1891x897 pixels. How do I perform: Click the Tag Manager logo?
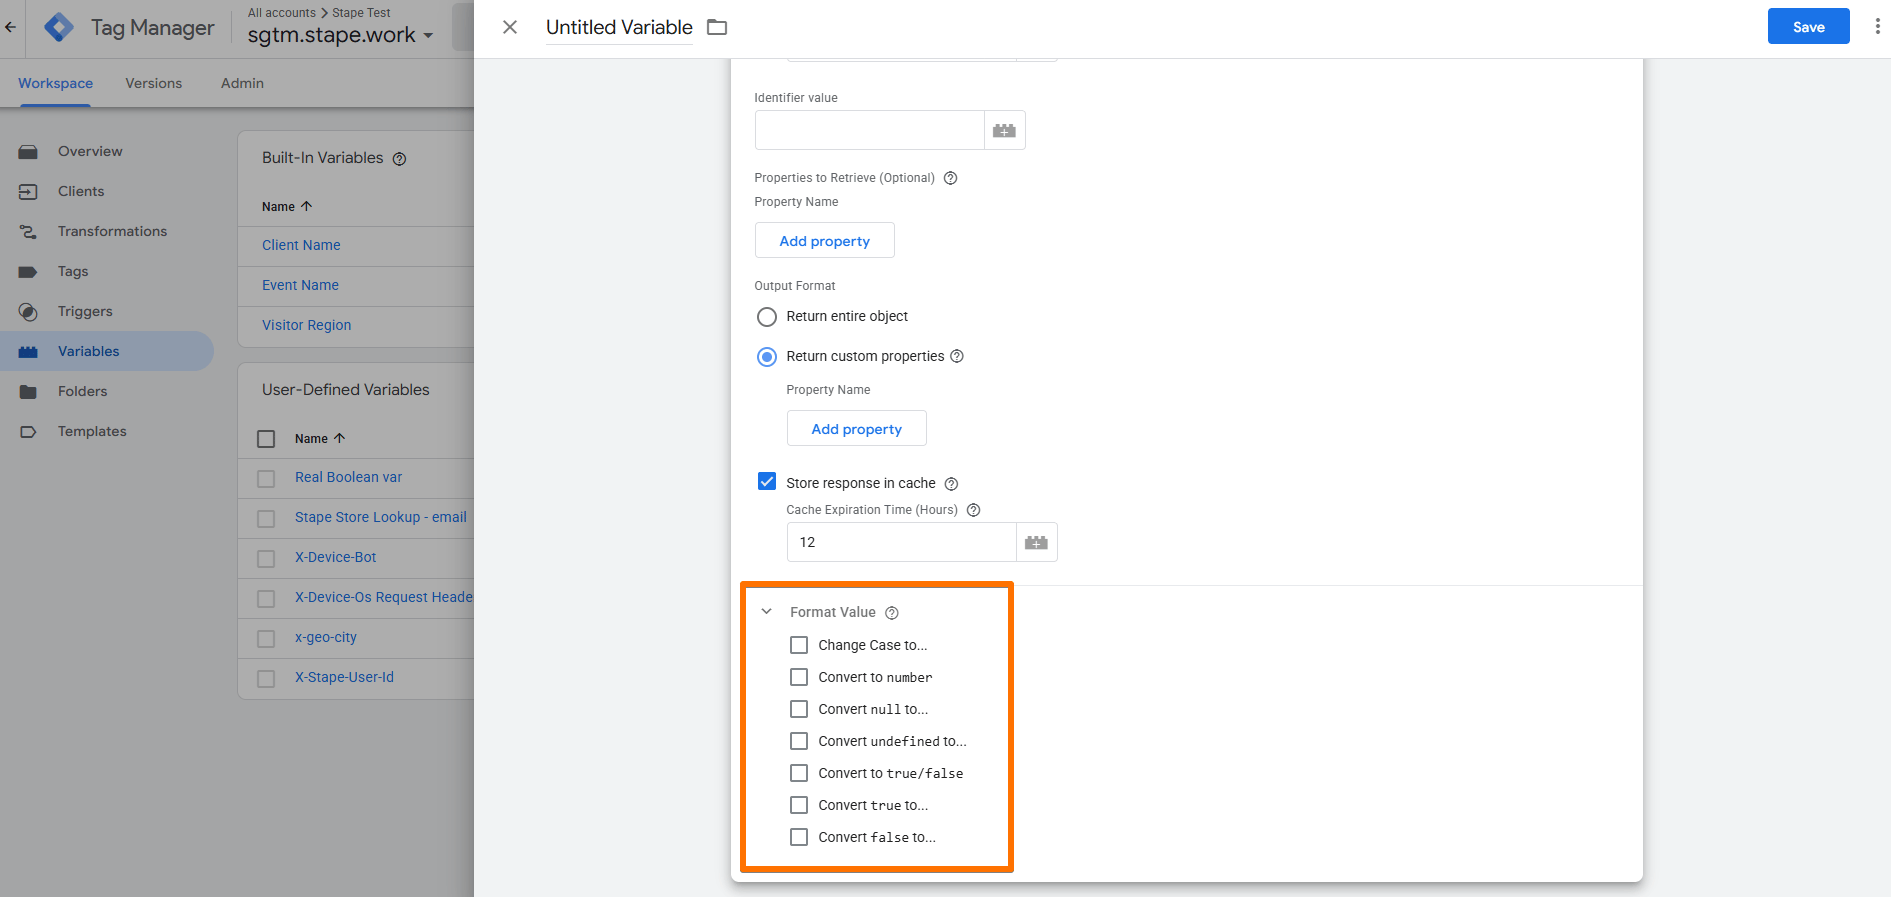59,27
